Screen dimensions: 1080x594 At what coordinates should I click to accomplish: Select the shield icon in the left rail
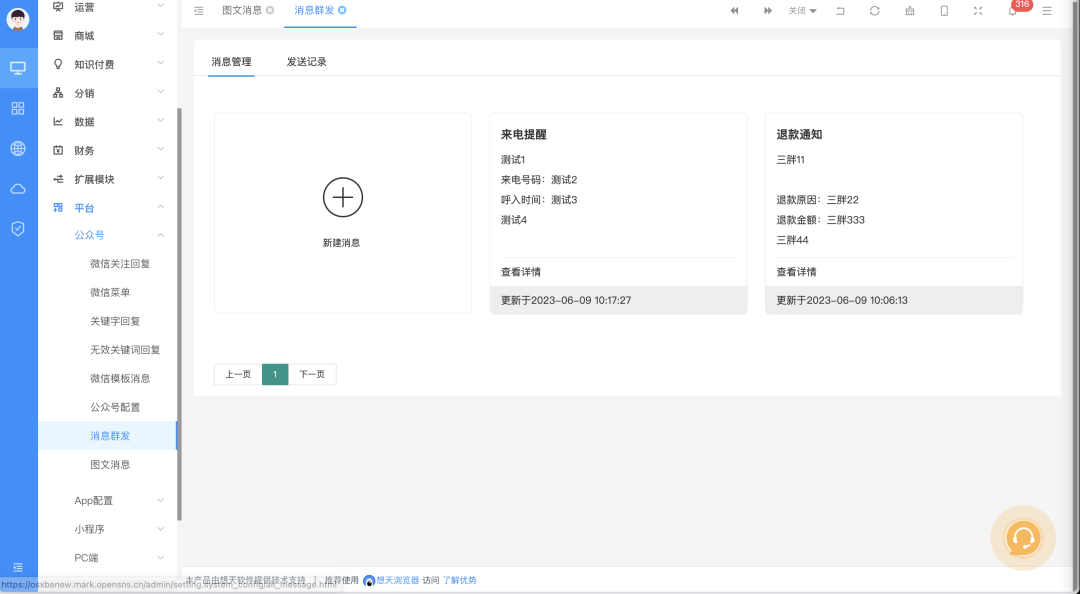coord(17,228)
